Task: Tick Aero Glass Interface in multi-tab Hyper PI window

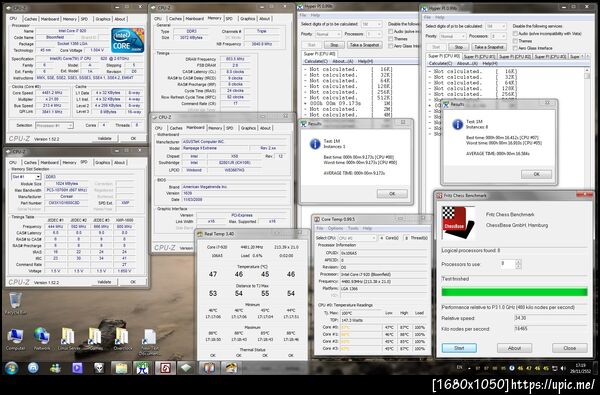Action: [x=515, y=48]
